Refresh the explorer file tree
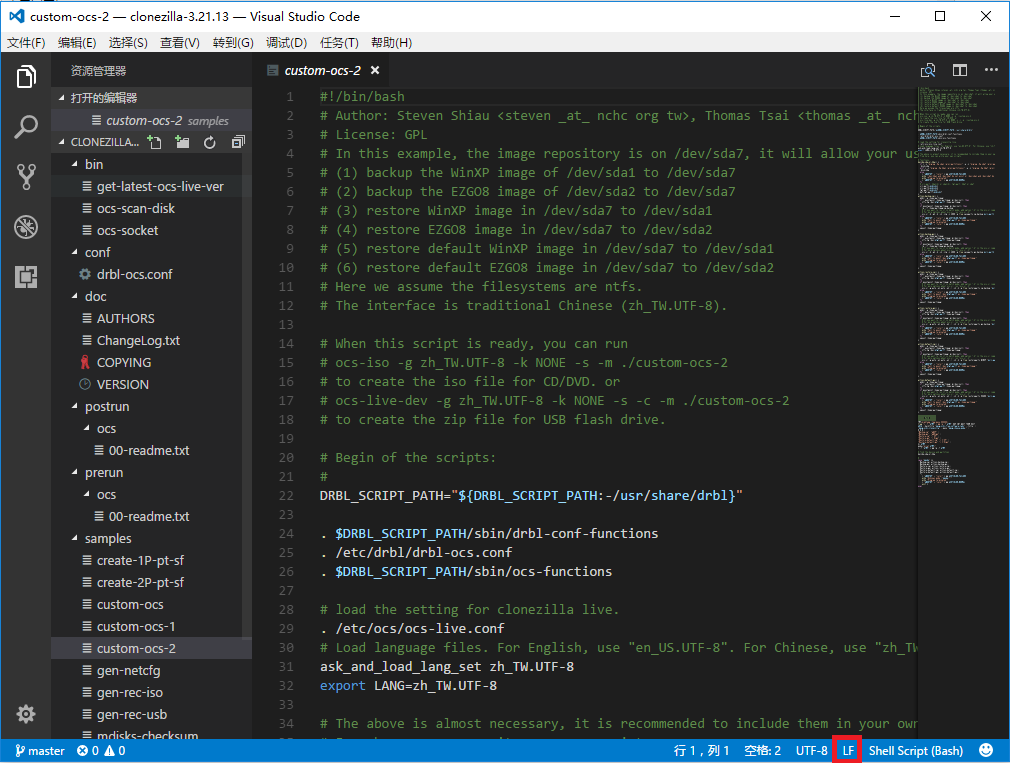This screenshot has width=1010, height=763. click(x=210, y=142)
